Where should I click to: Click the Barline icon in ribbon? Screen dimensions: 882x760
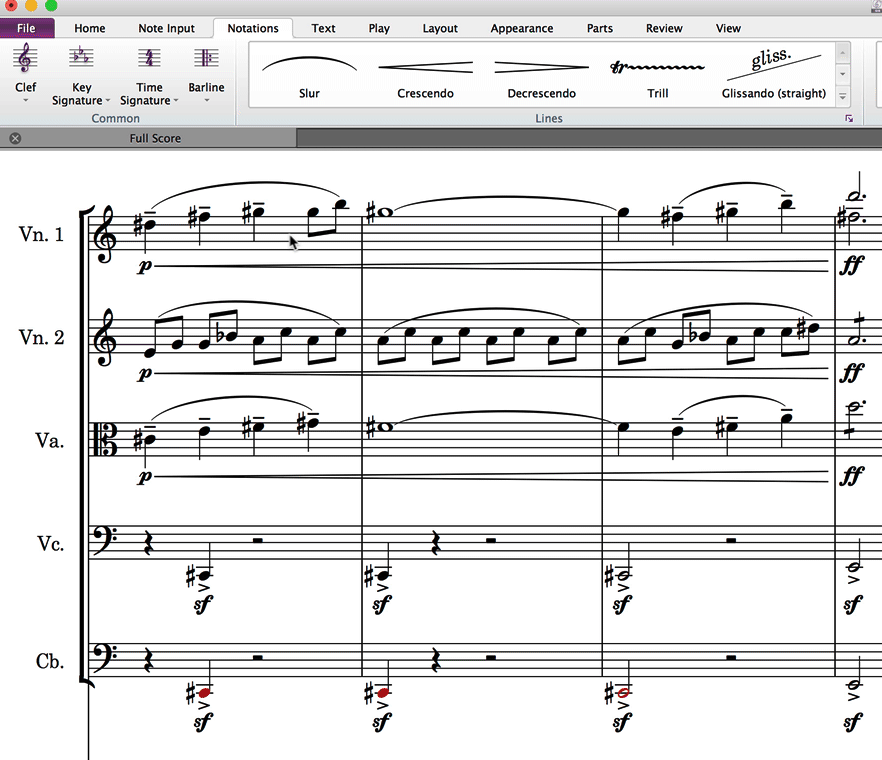[207, 59]
